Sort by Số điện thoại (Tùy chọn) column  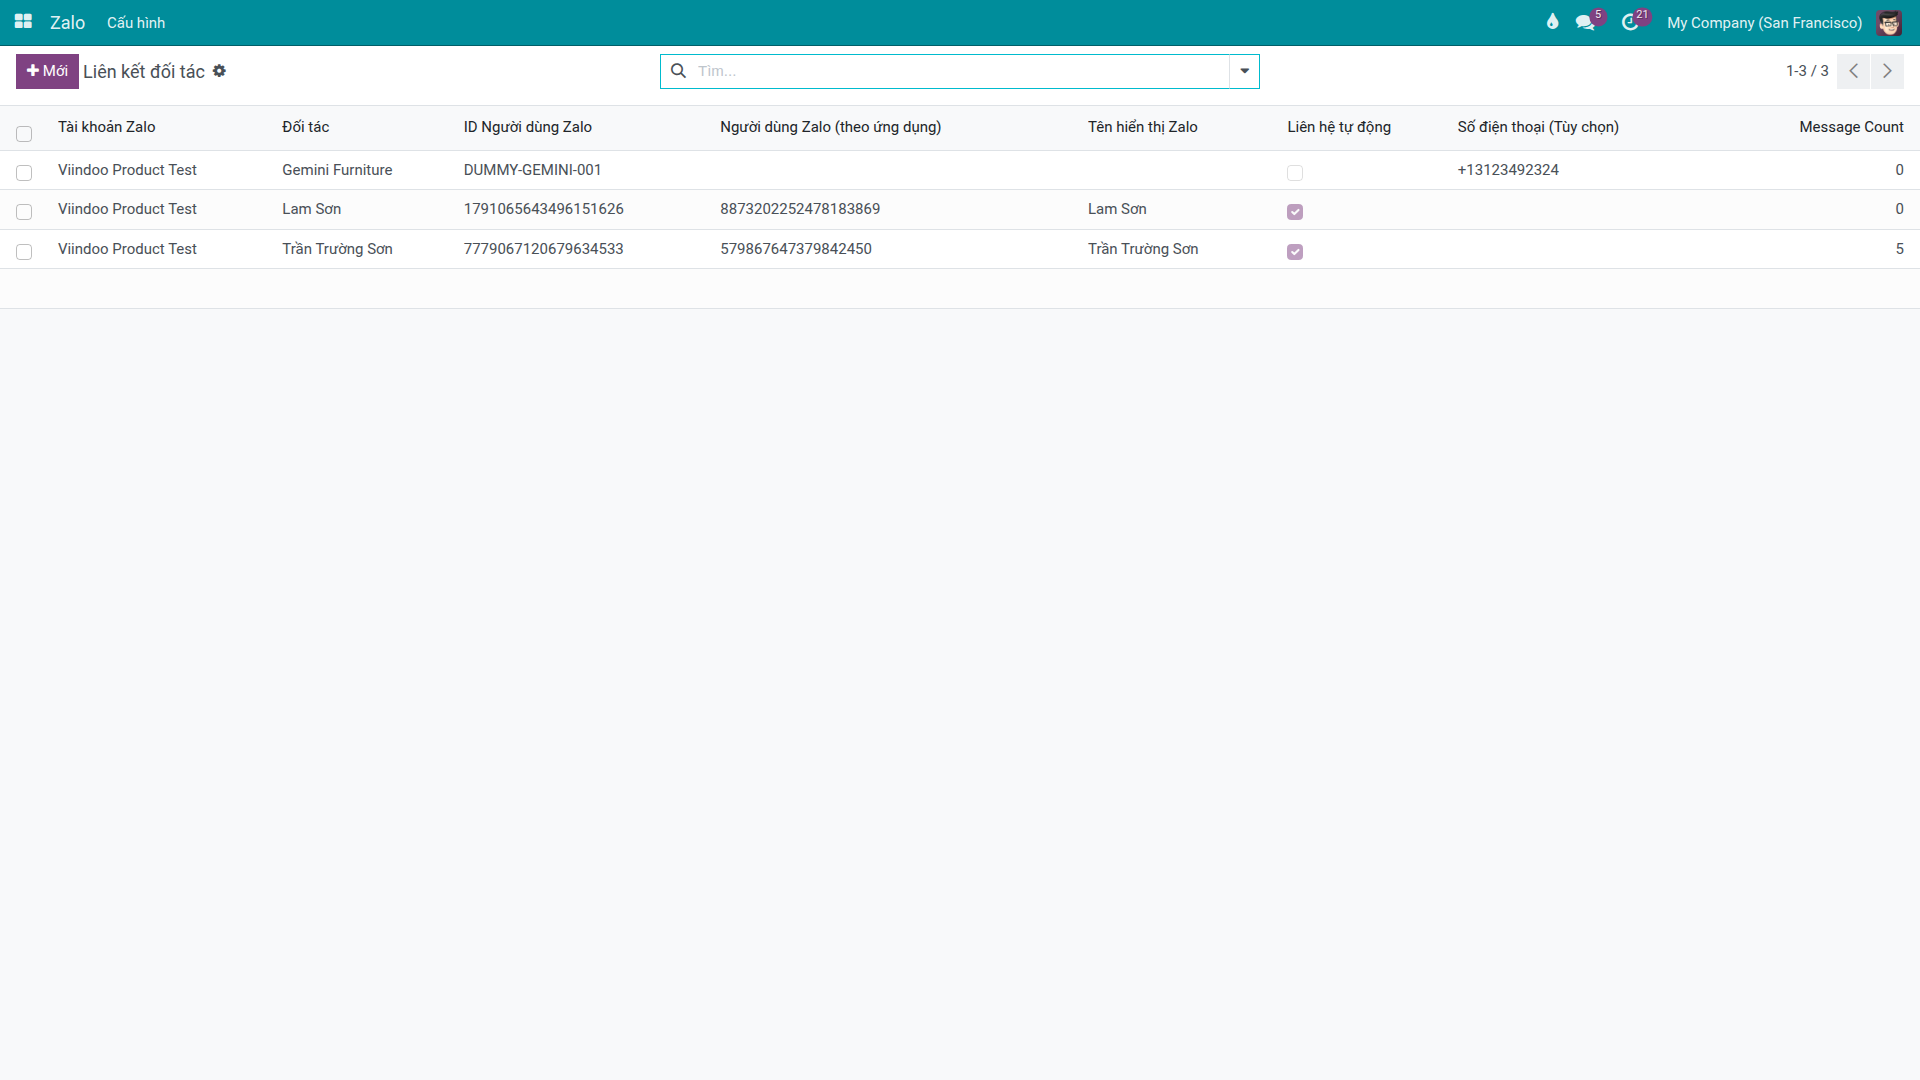coord(1537,127)
